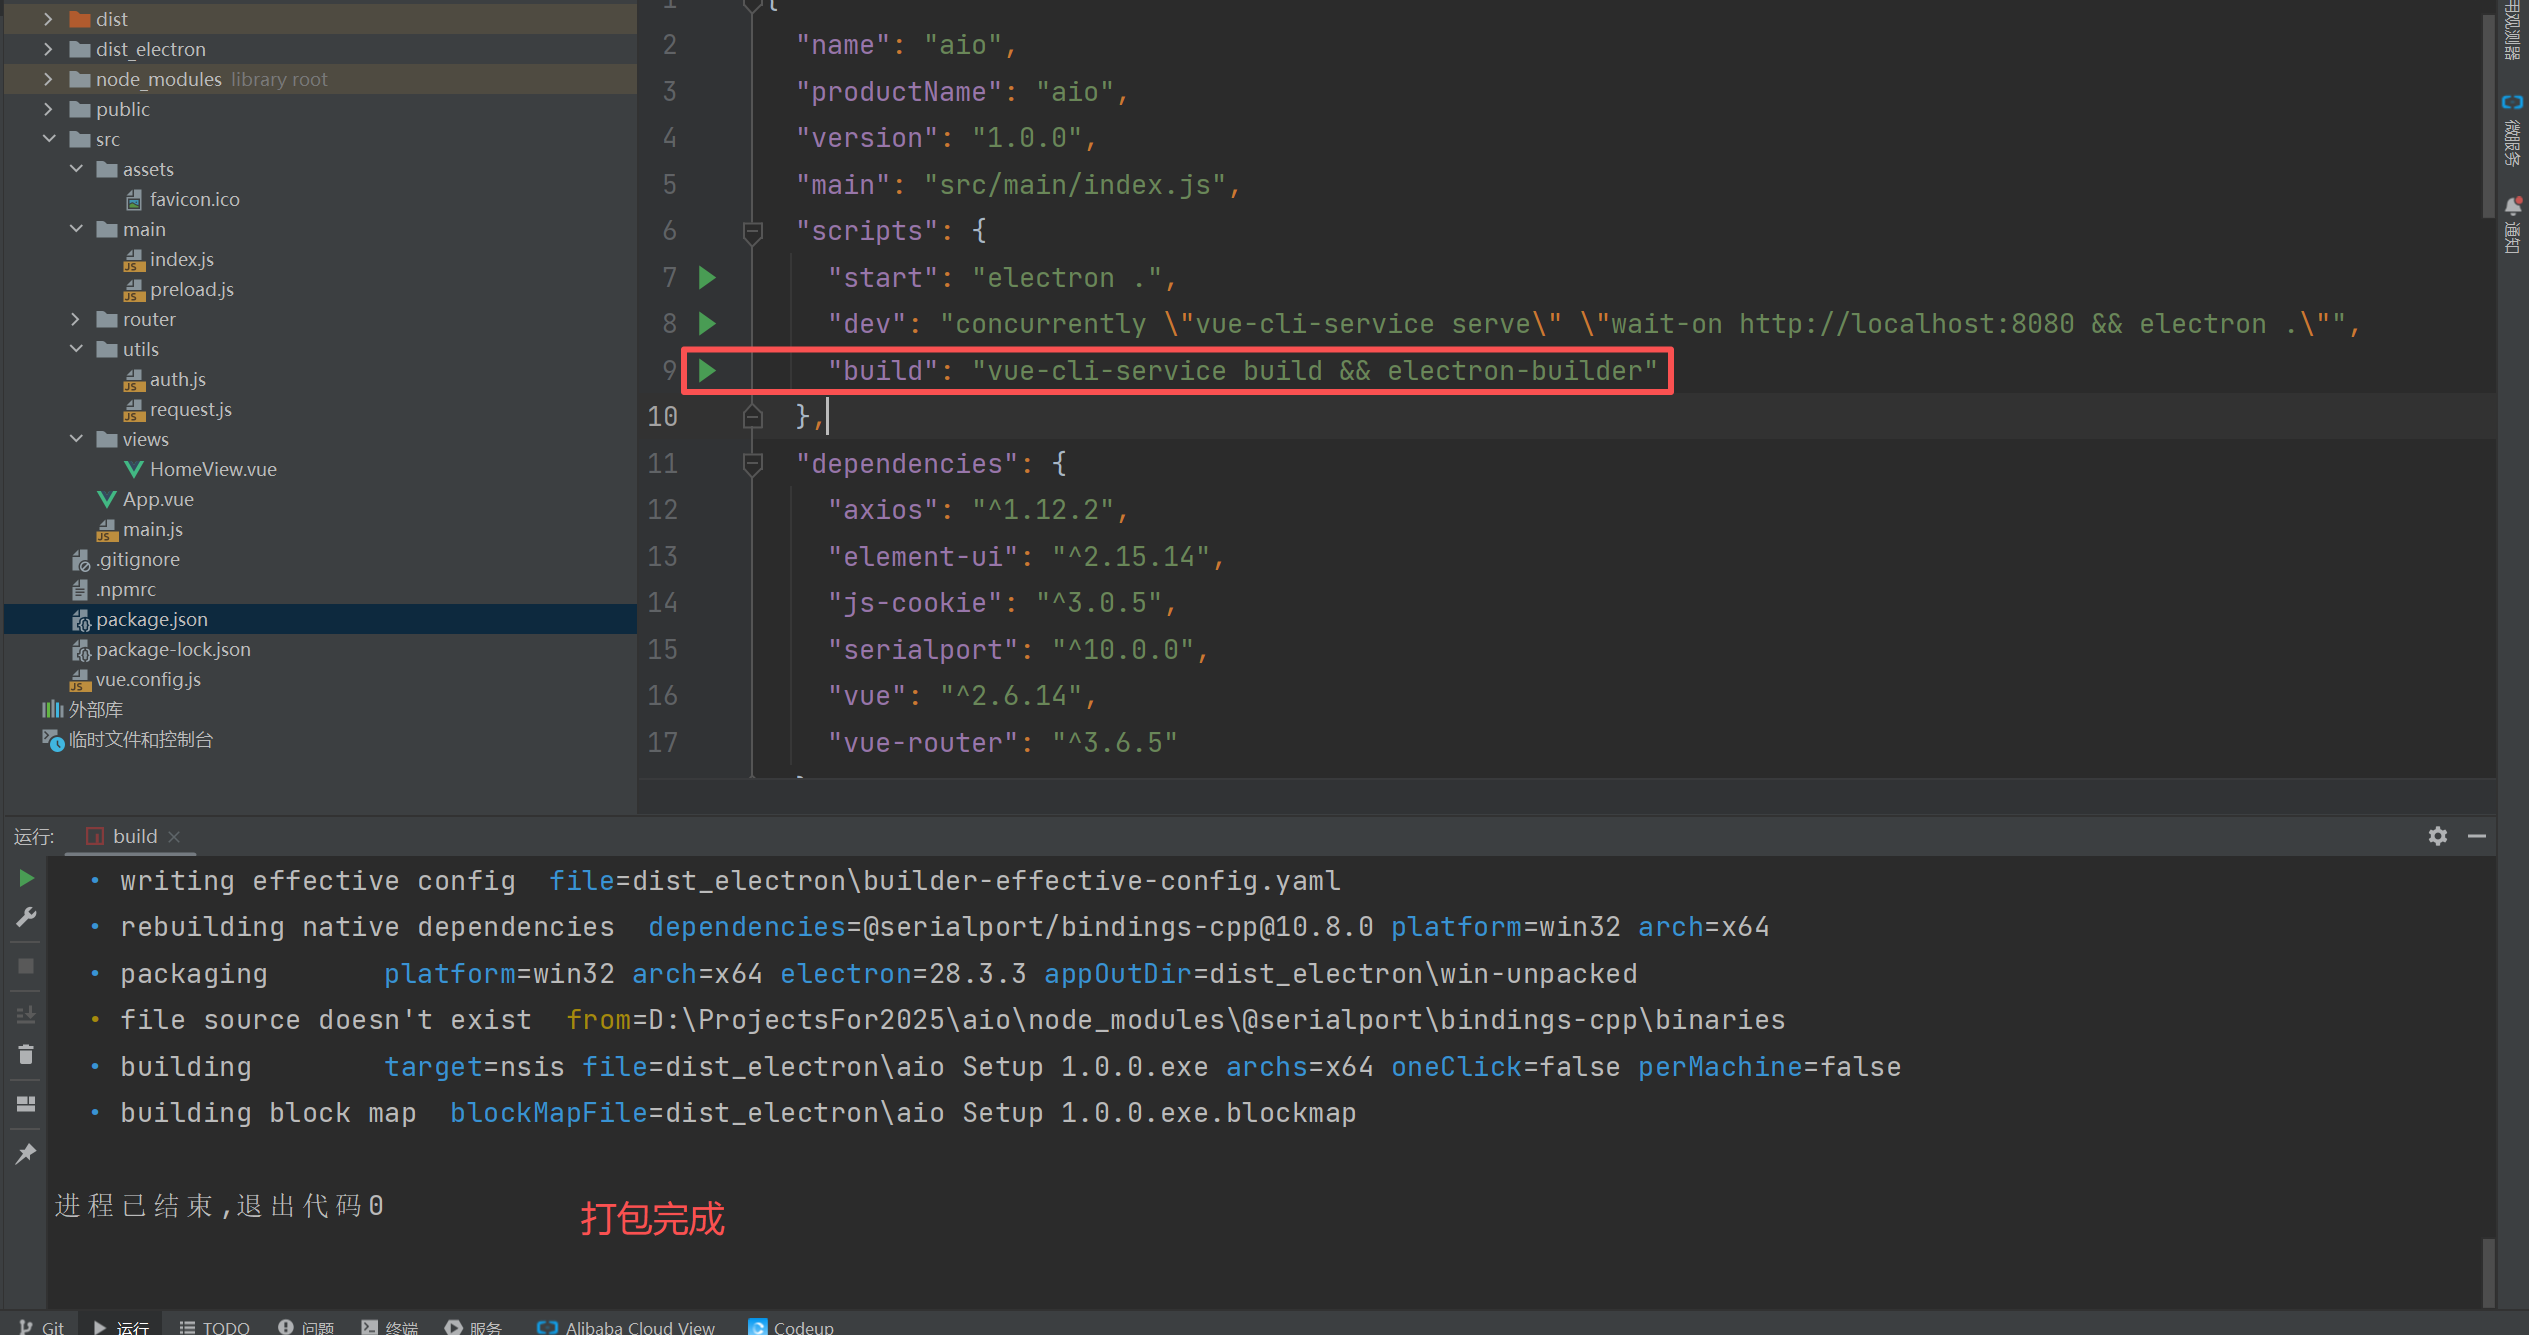
Task: Expand the node_modules folder
Action: (x=48, y=79)
